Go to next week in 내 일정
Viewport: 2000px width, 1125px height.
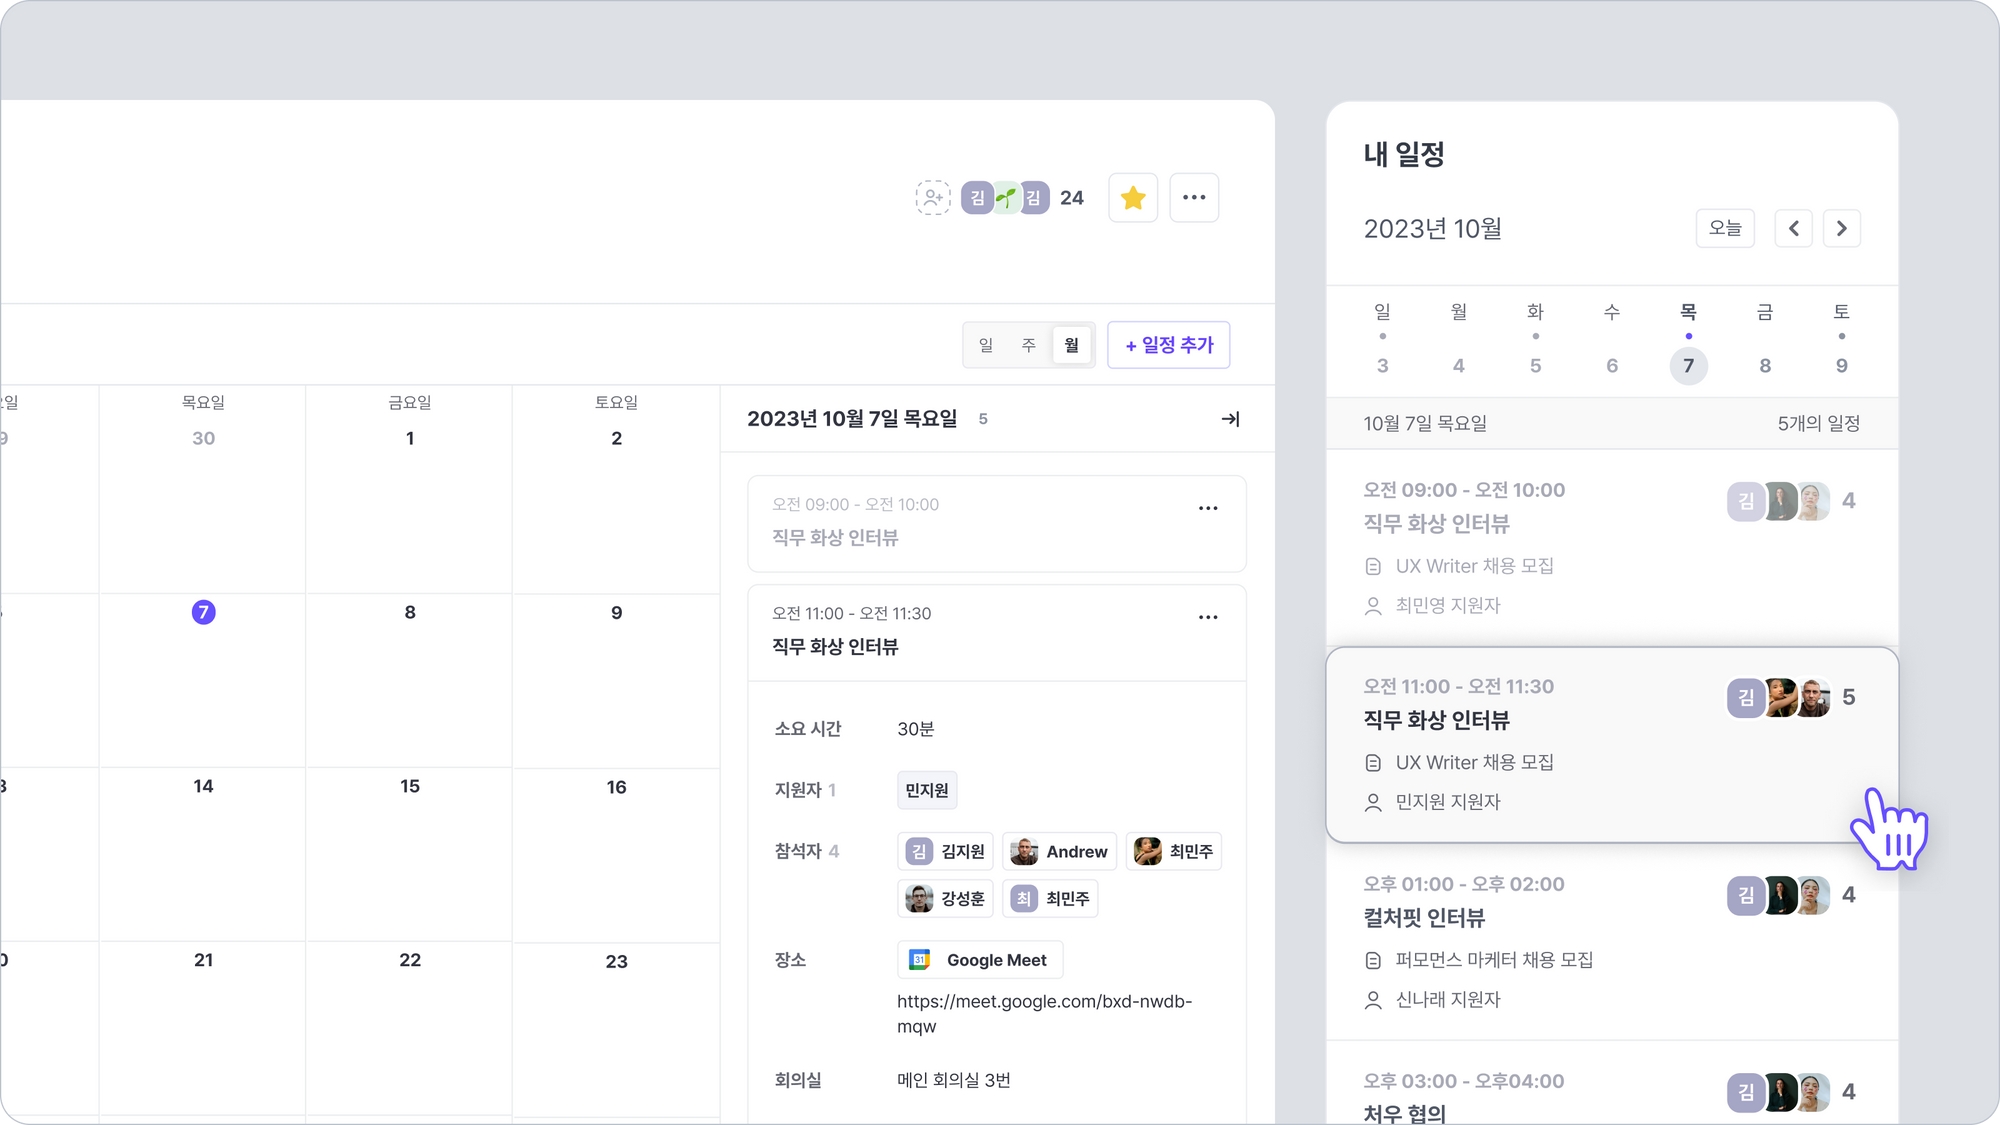click(1842, 229)
